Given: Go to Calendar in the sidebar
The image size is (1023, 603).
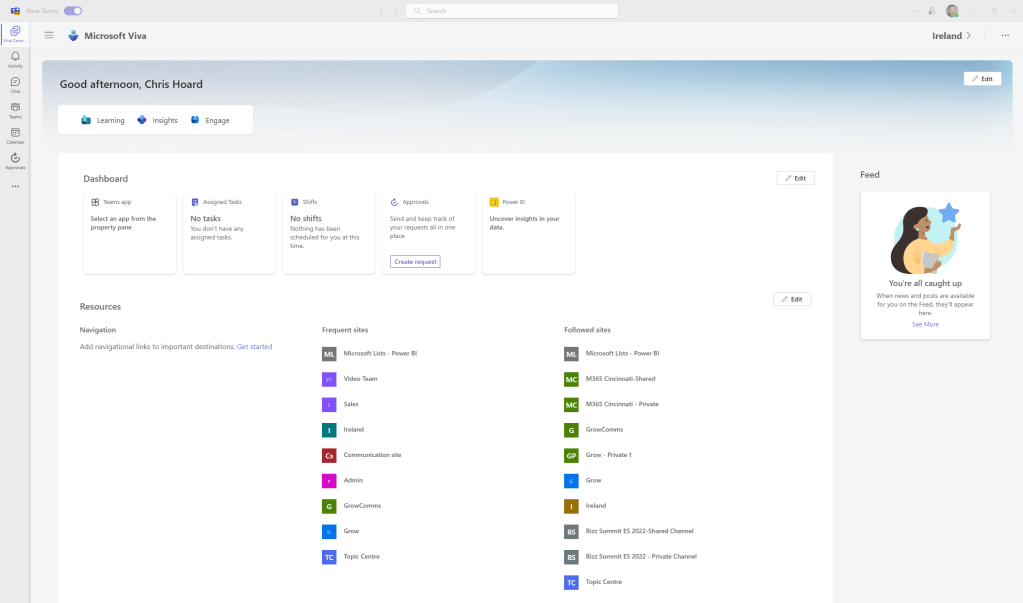Looking at the screenshot, I should tap(15, 135).
